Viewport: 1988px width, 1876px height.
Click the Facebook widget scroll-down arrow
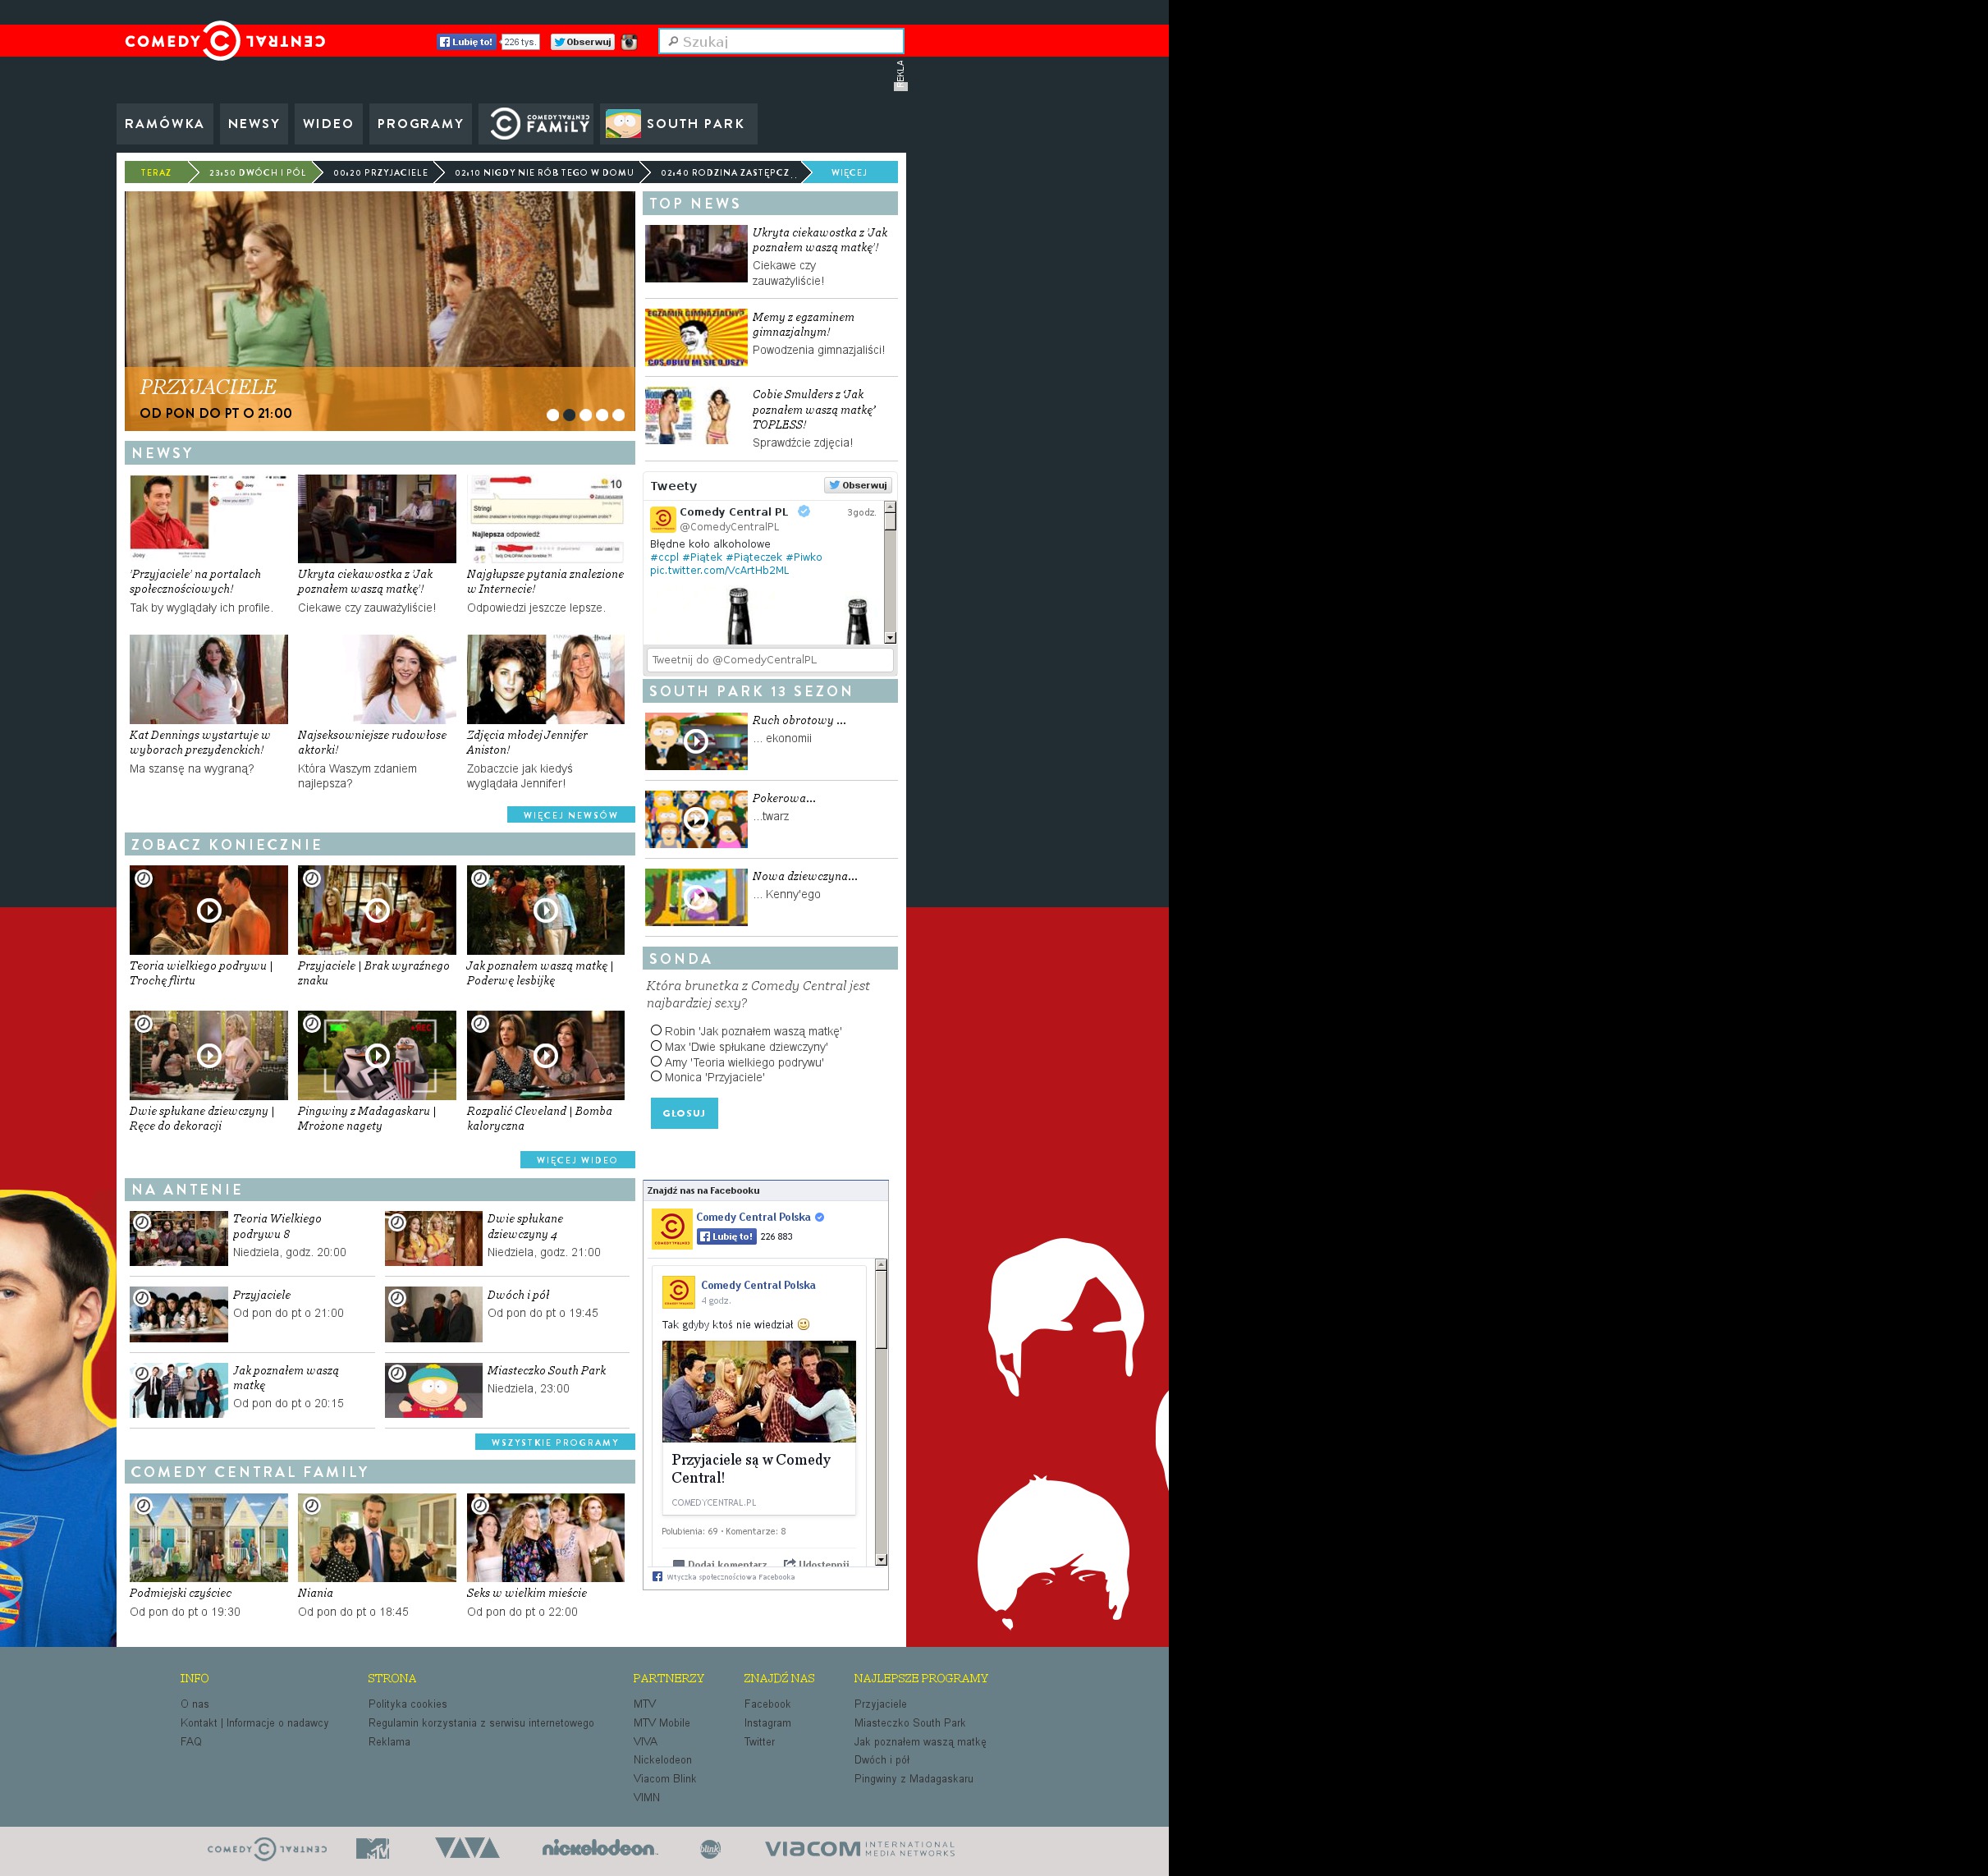click(x=881, y=1559)
